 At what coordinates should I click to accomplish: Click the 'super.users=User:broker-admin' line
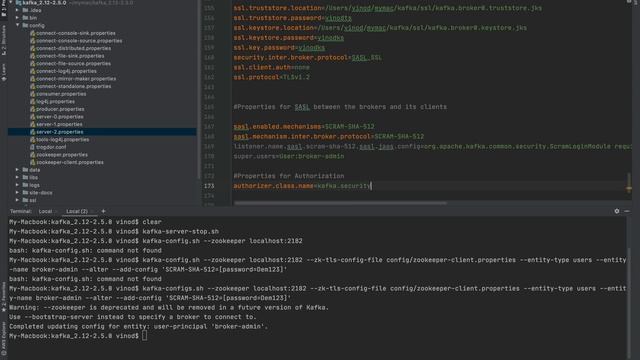pyautogui.click(x=289, y=156)
